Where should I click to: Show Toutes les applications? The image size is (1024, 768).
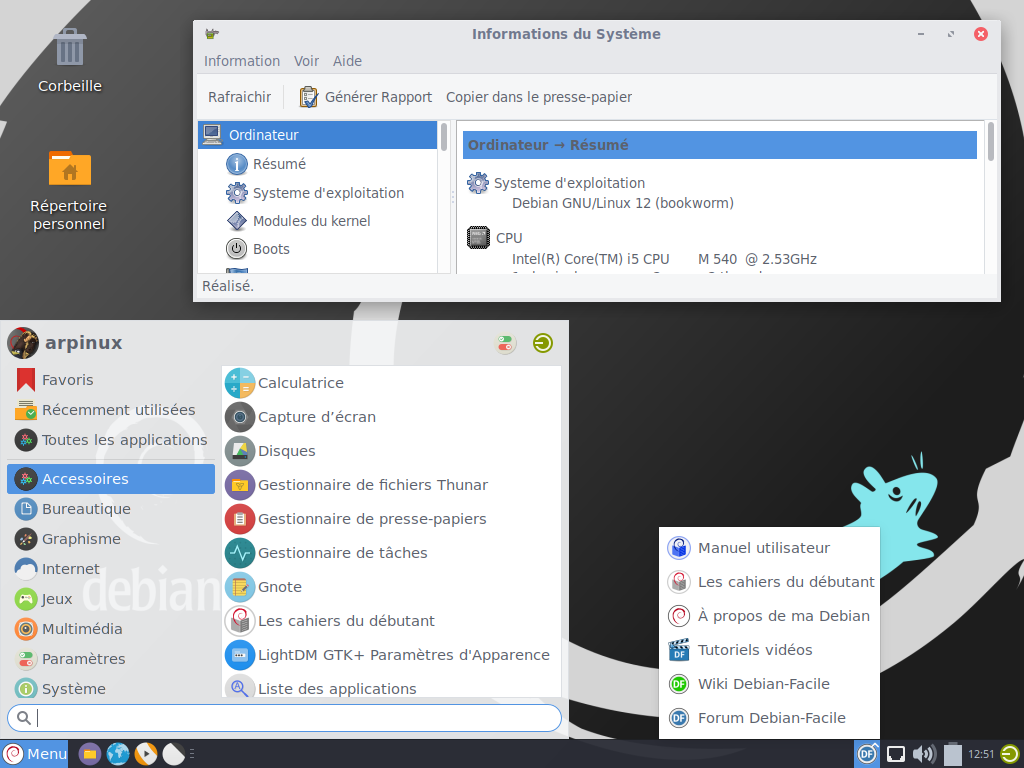pyautogui.click(x=111, y=440)
